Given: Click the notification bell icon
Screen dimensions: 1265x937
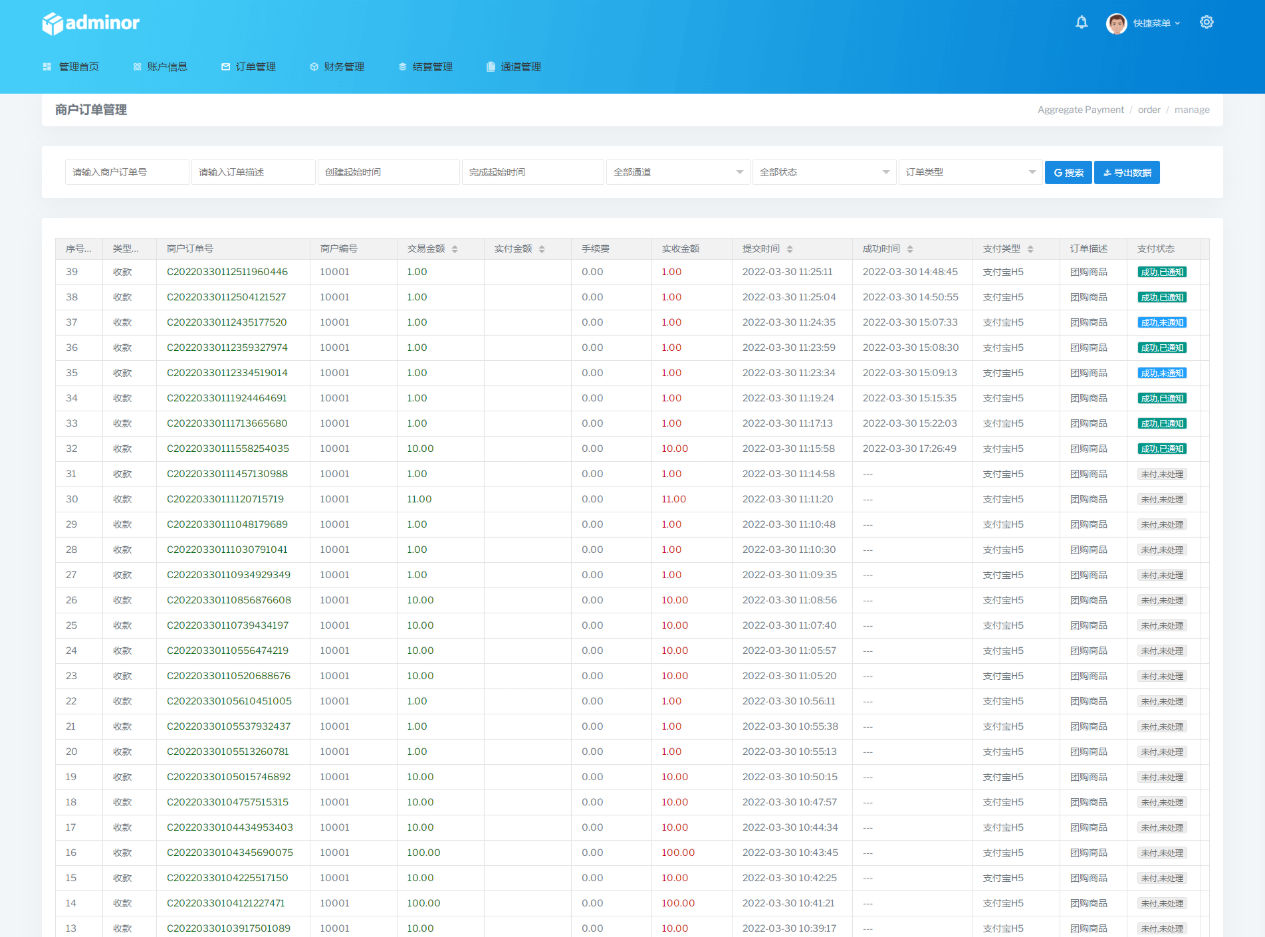Looking at the screenshot, I should pos(1081,22).
